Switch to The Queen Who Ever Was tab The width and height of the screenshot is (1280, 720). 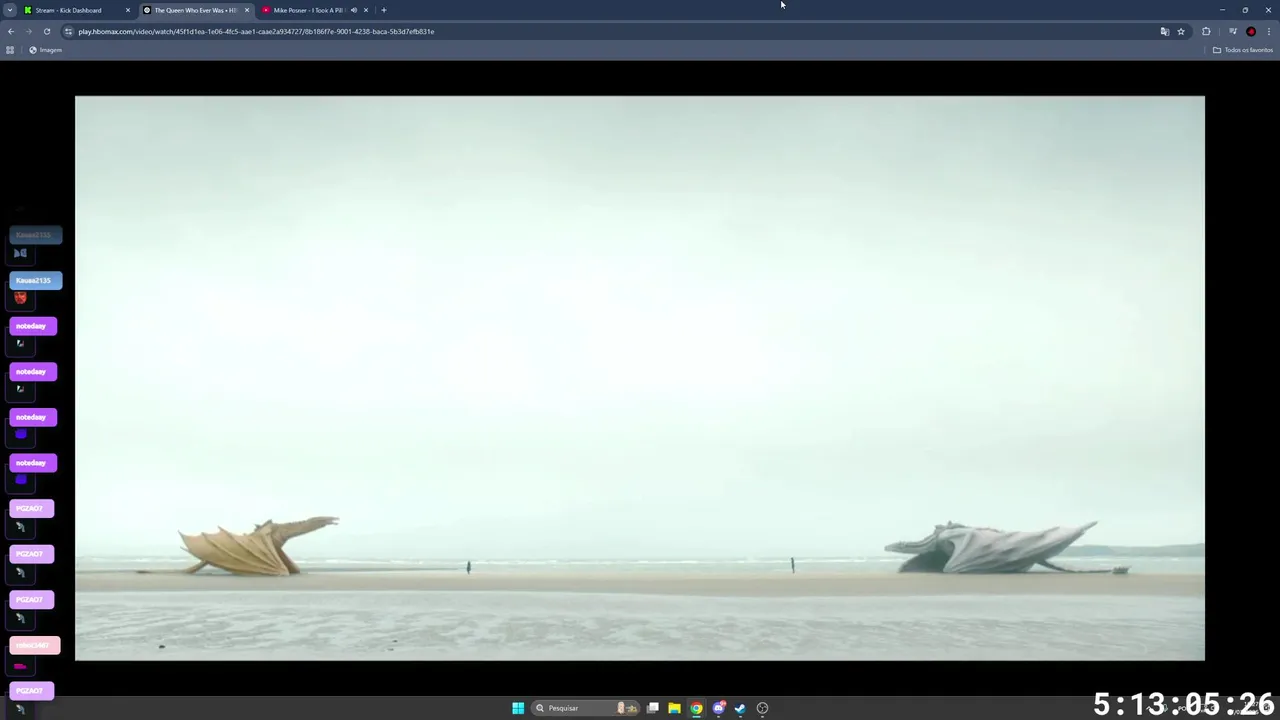tap(195, 10)
